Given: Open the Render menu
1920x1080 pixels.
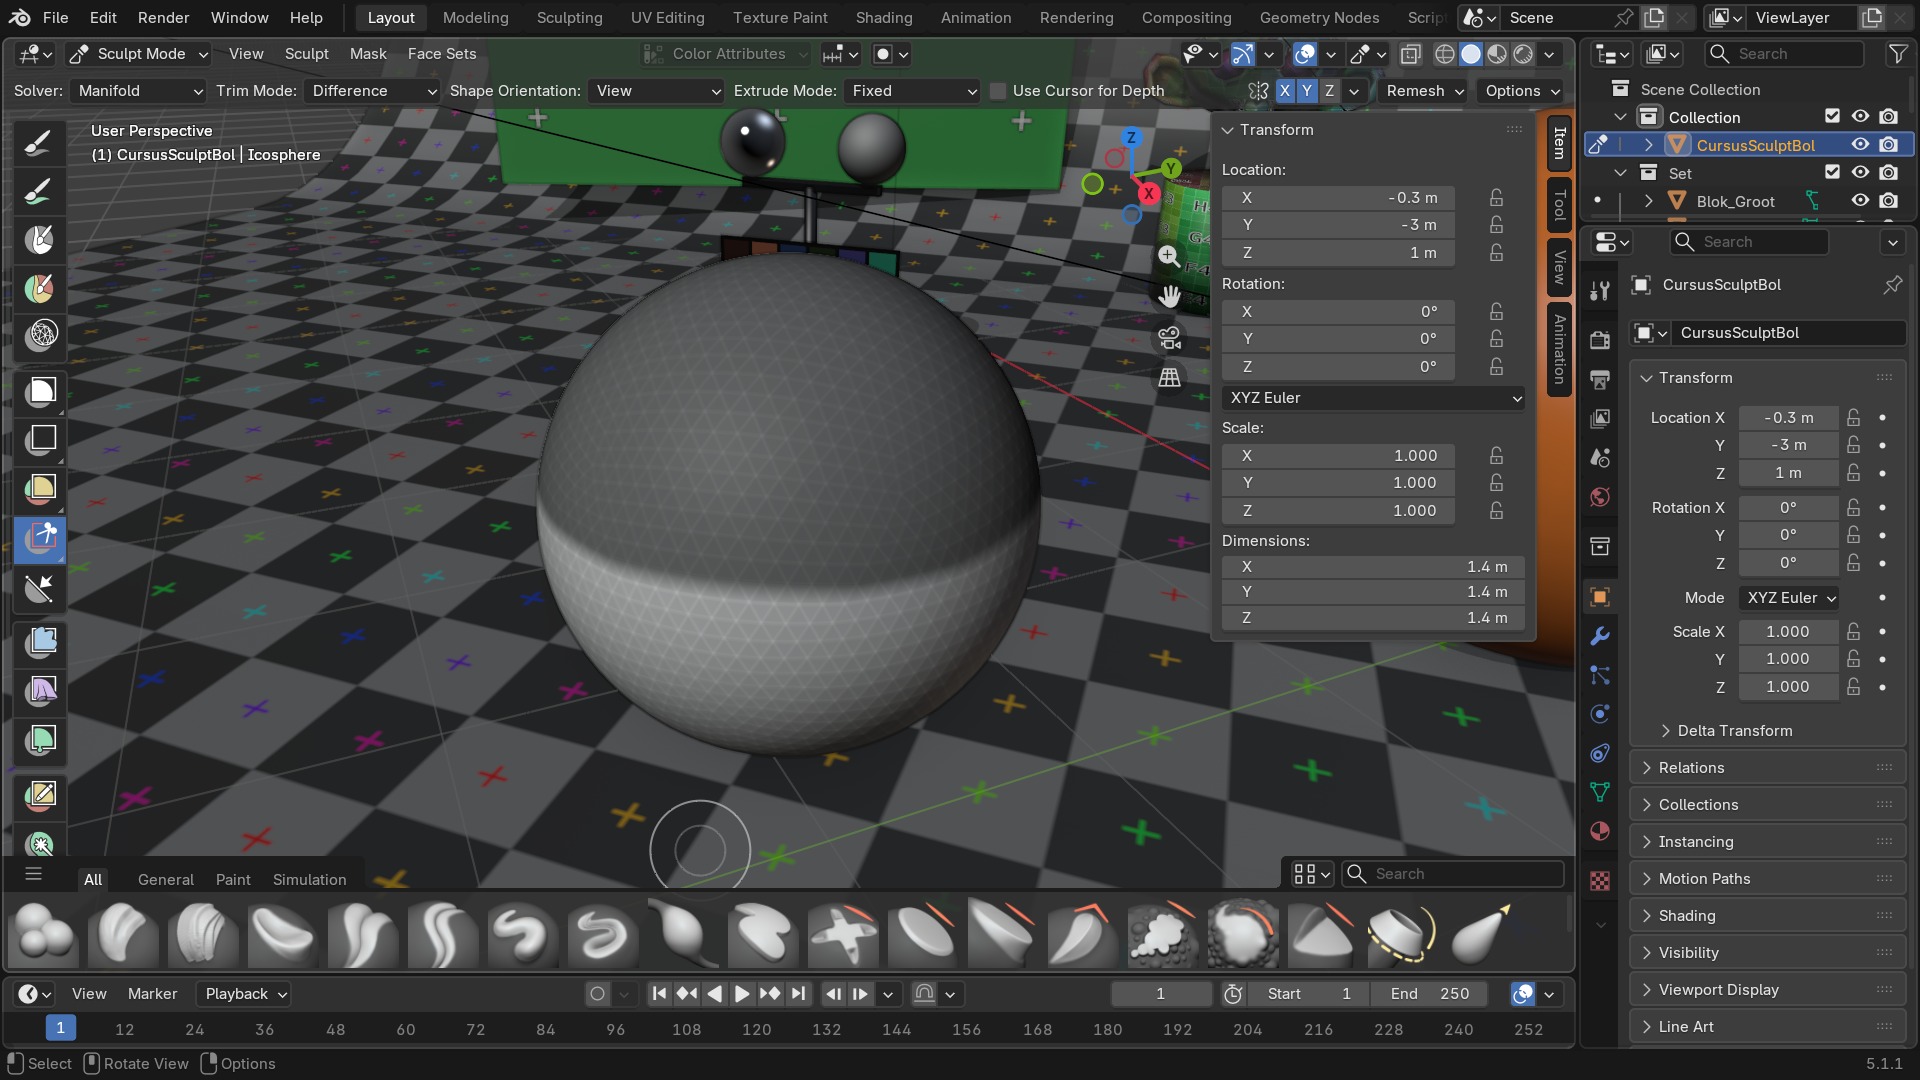Looking at the screenshot, I should 163,18.
